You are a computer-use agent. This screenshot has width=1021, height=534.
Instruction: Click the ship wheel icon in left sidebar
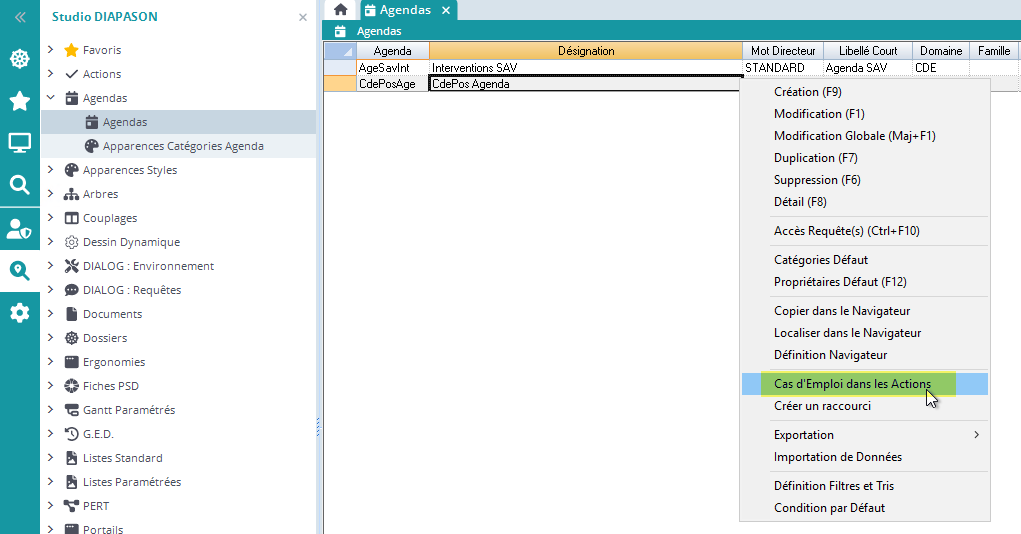click(x=19, y=59)
